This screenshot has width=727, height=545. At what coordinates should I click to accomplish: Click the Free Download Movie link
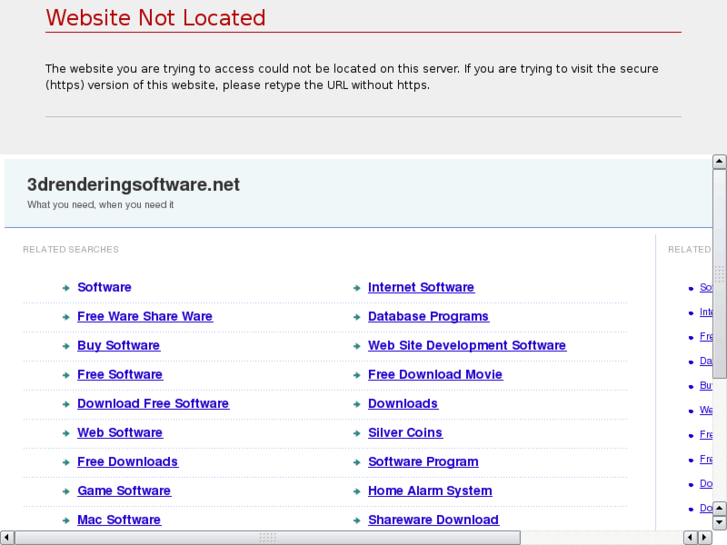coord(435,375)
